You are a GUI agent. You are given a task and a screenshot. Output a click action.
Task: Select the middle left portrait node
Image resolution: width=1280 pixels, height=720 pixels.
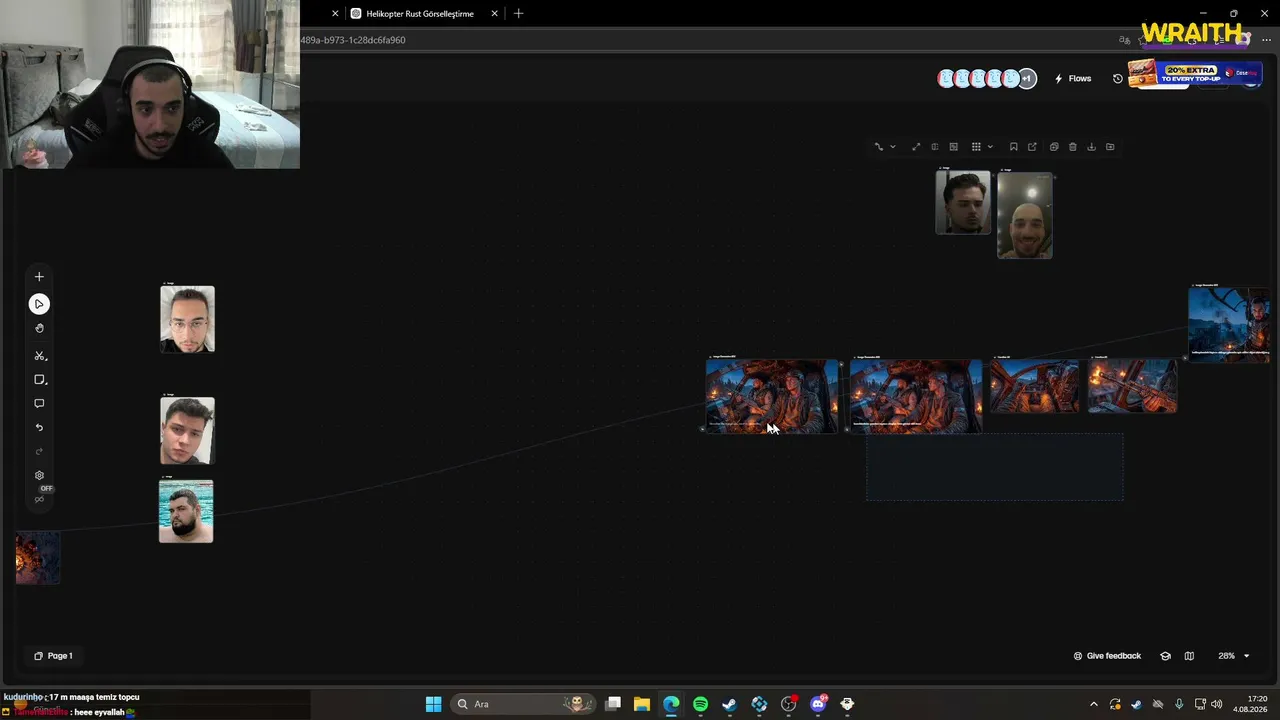coord(187,431)
